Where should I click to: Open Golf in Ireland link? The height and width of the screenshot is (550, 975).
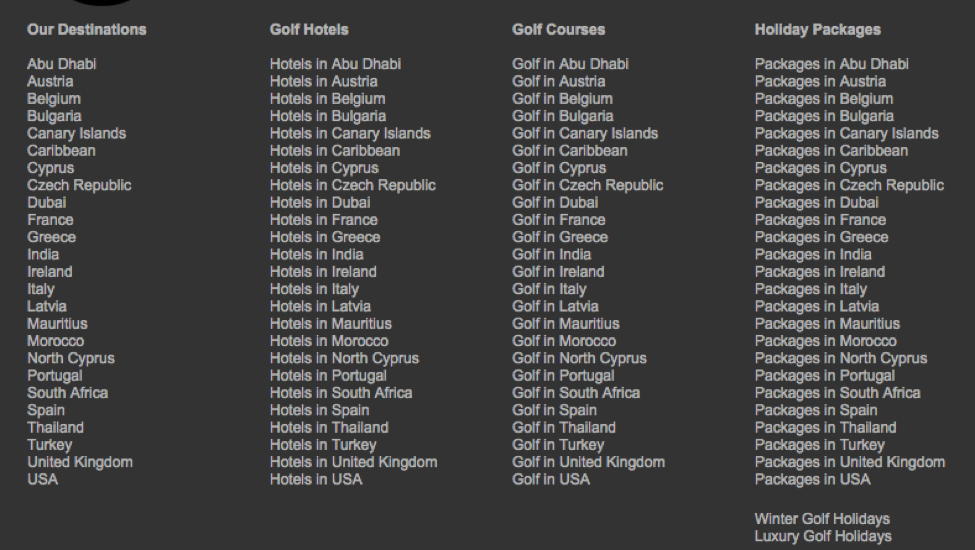[558, 272]
